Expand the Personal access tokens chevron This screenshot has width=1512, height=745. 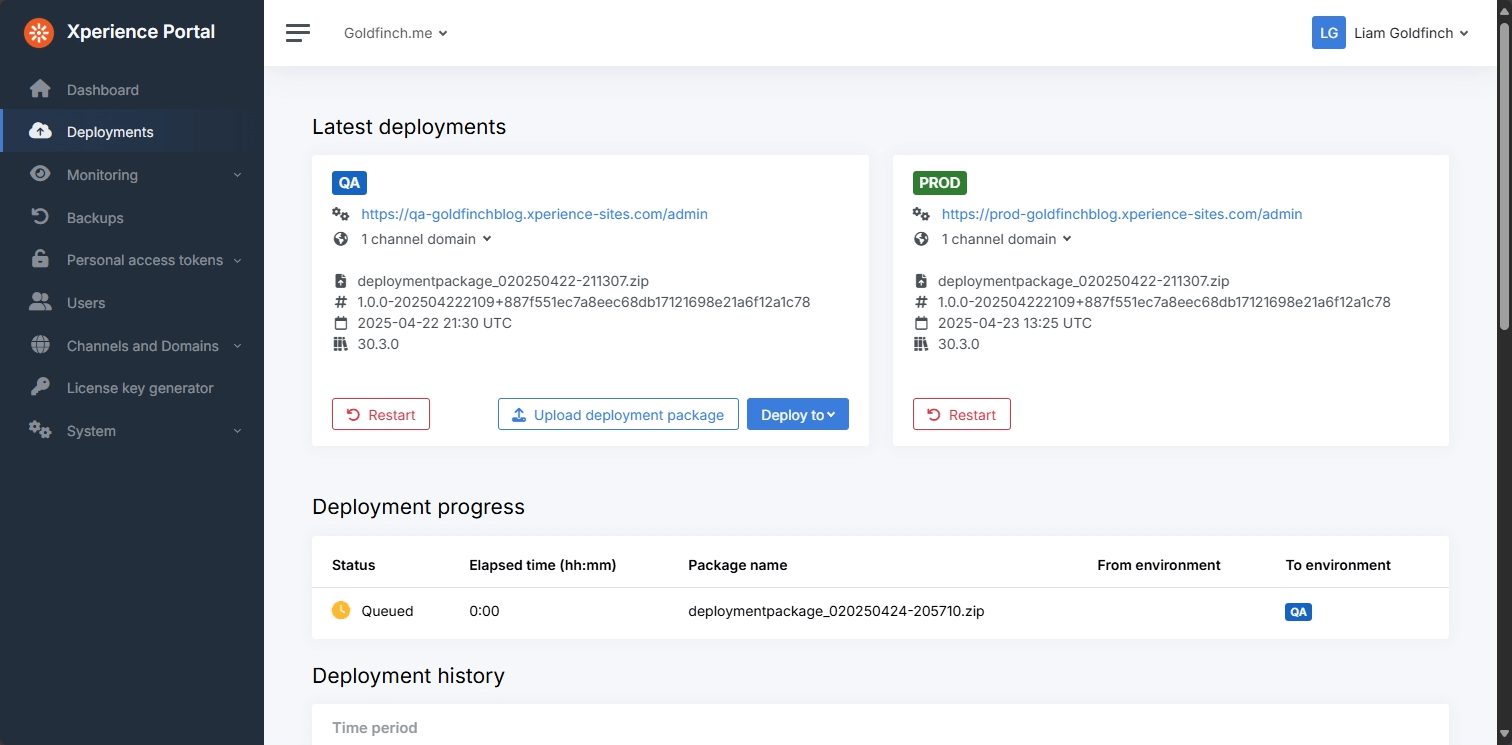238,260
